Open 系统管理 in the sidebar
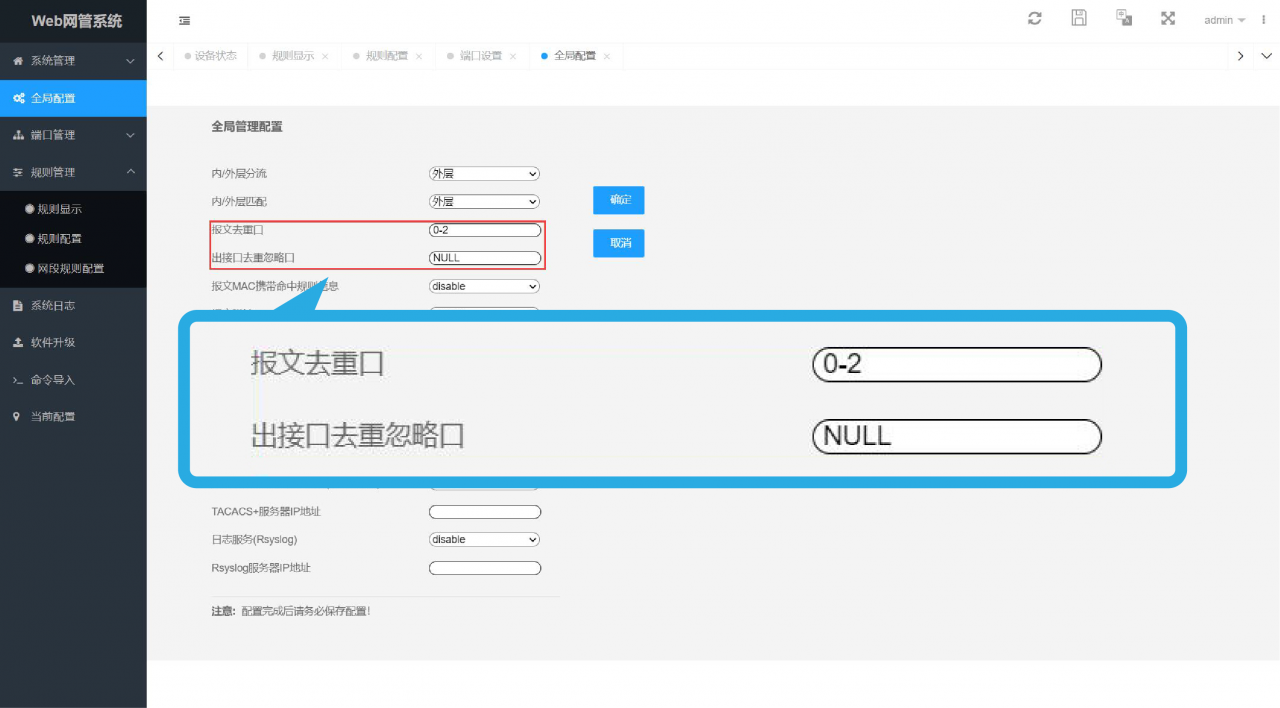The height and width of the screenshot is (708, 1280). (x=73, y=61)
